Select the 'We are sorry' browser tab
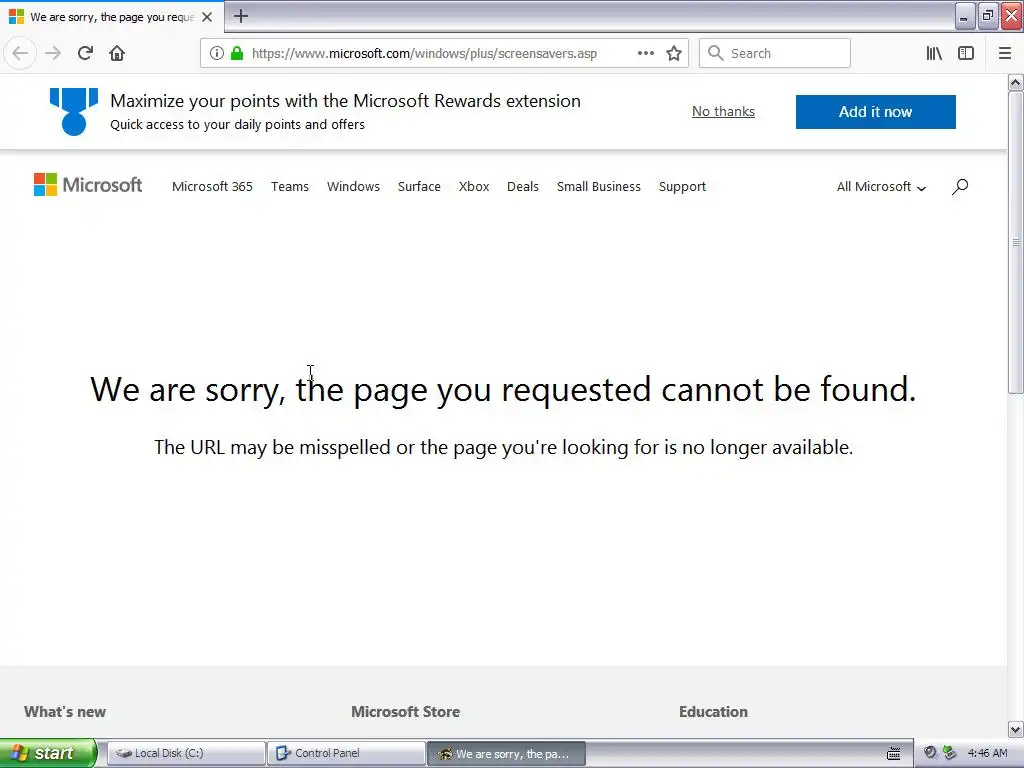Screen dimensions: 1024x768 [x=112, y=17]
